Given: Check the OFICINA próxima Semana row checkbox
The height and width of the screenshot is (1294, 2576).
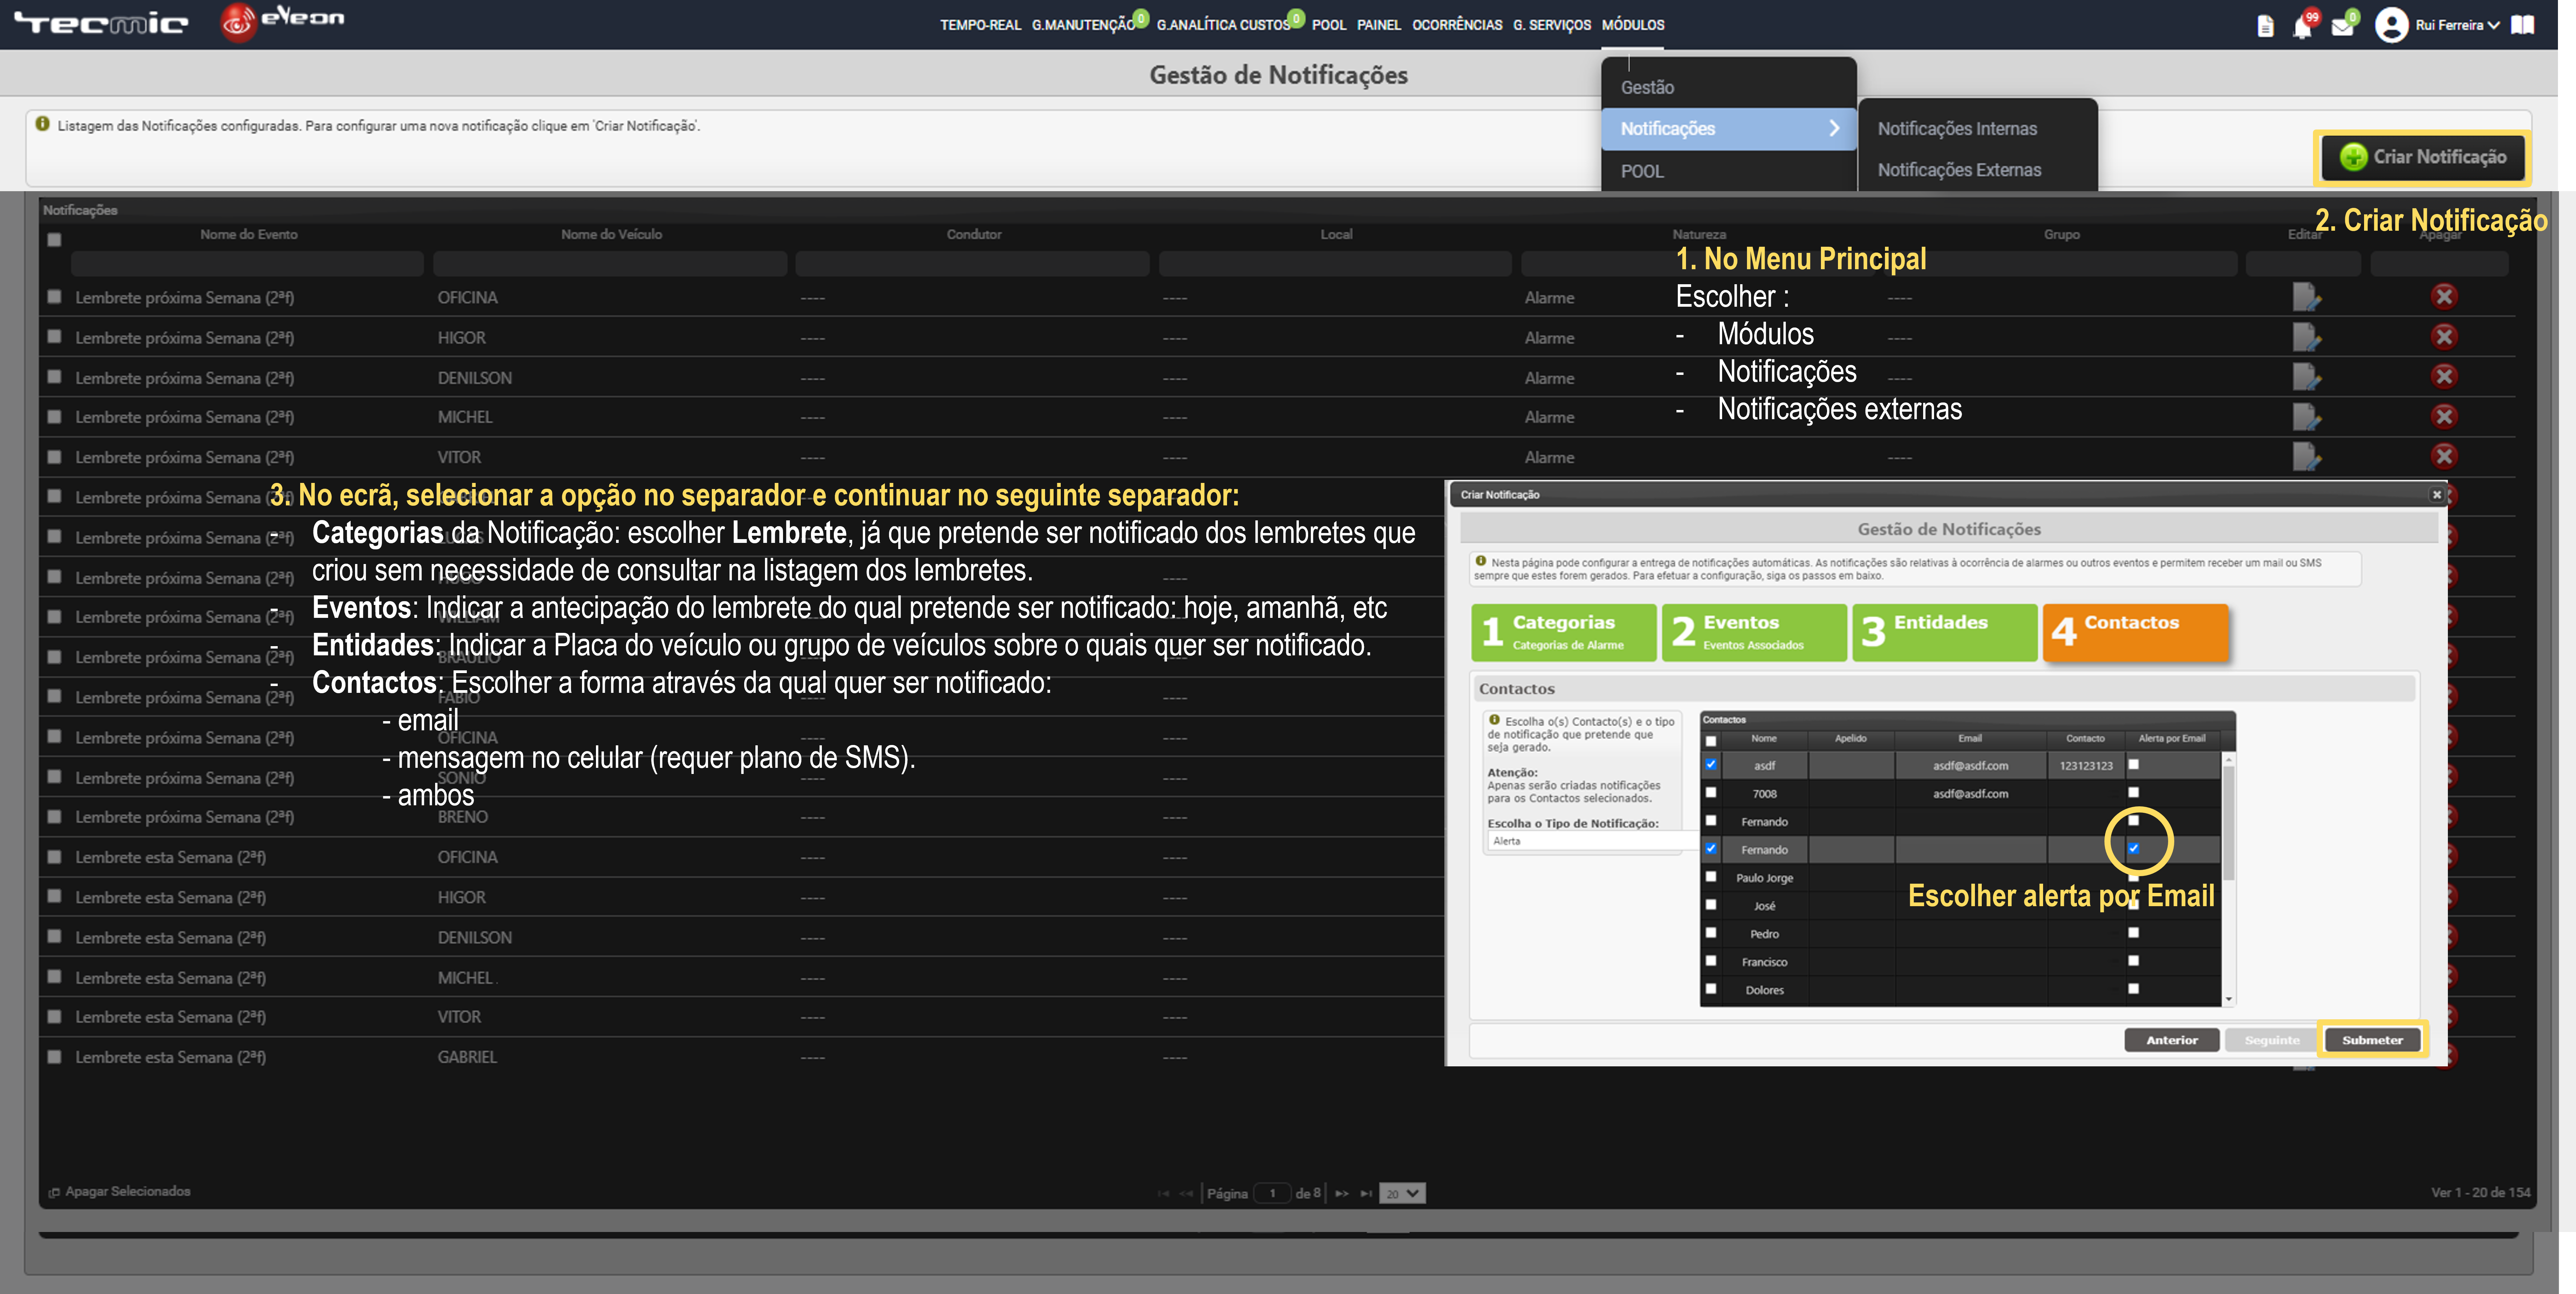Looking at the screenshot, I should [54, 297].
